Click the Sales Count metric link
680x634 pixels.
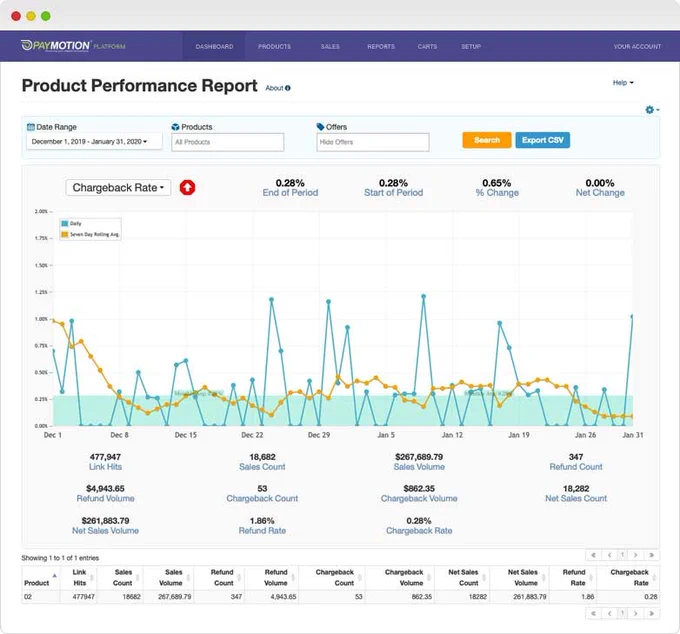[x=262, y=467]
